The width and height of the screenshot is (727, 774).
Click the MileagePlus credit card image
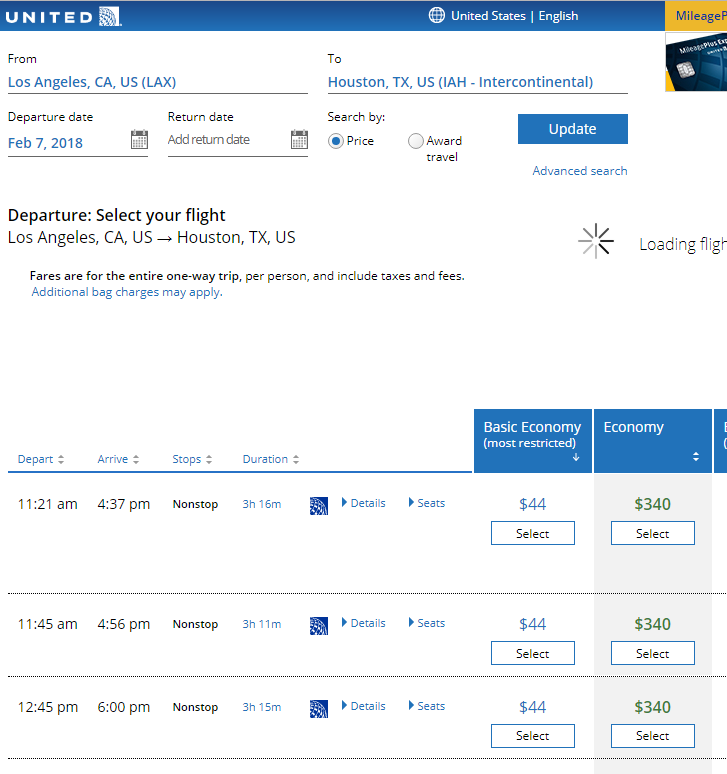[x=696, y=62]
